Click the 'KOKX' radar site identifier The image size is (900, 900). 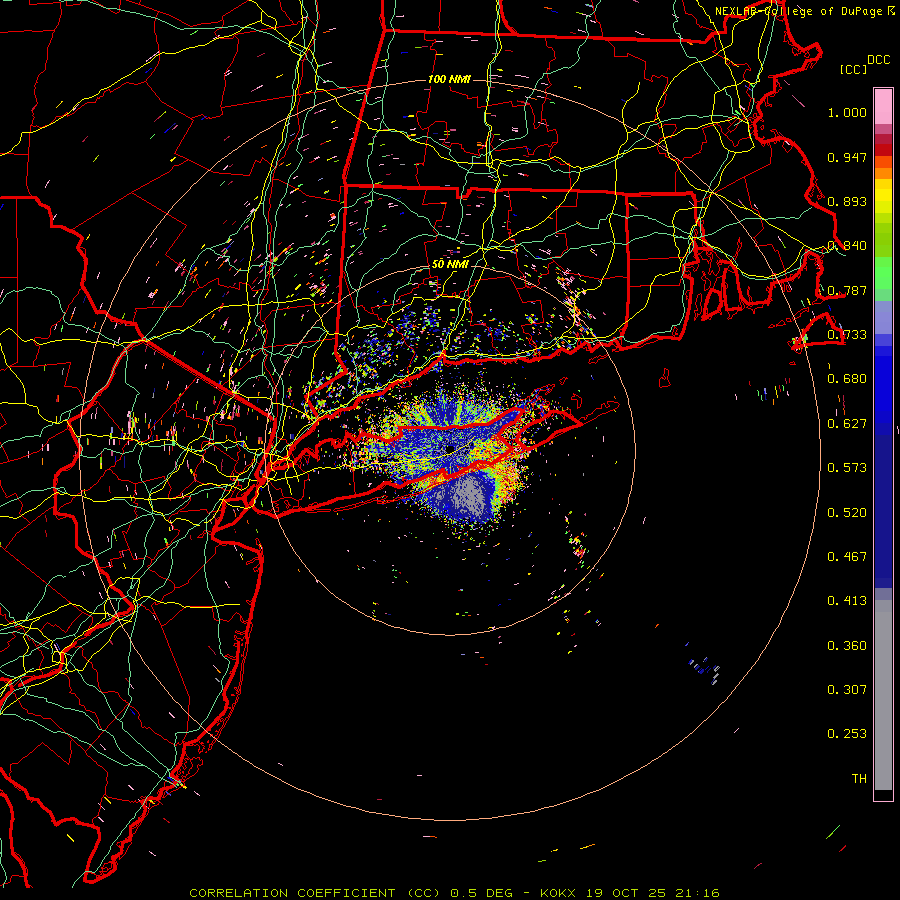click(560, 893)
